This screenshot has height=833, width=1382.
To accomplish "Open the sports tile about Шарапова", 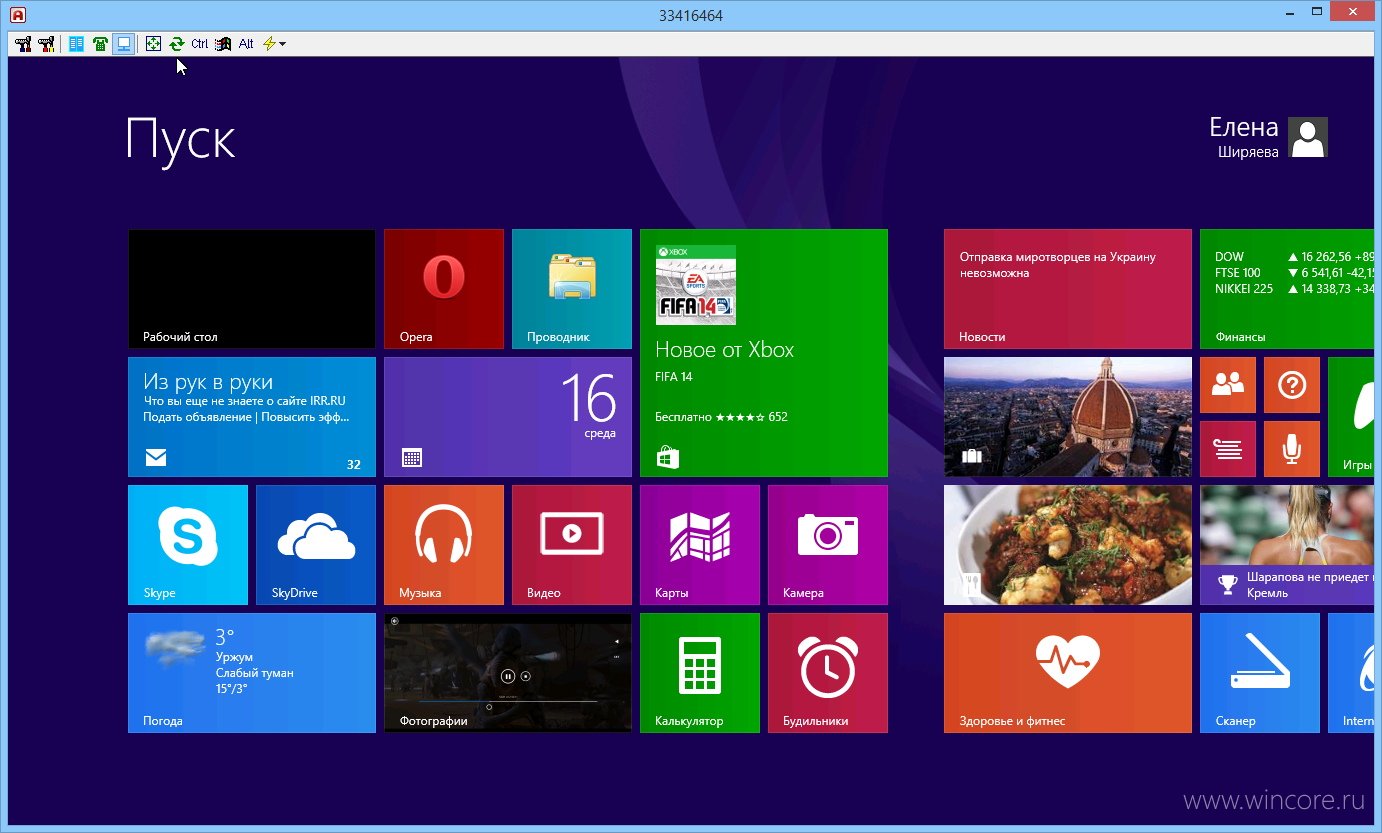I will click(1287, 545).
